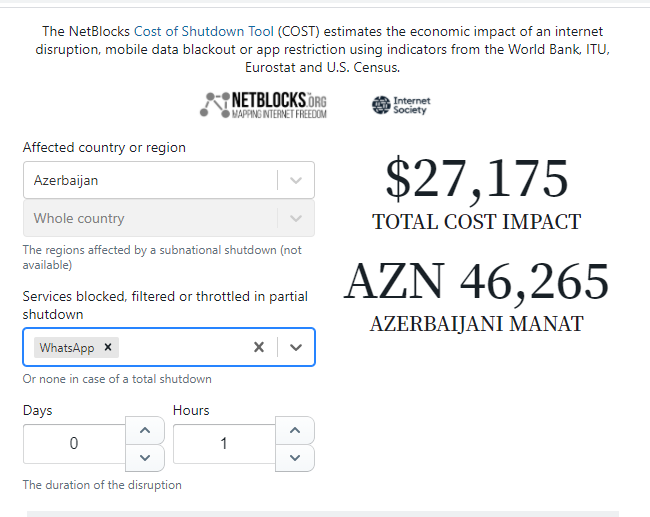Focus the Hours number input field

[224, 444]
